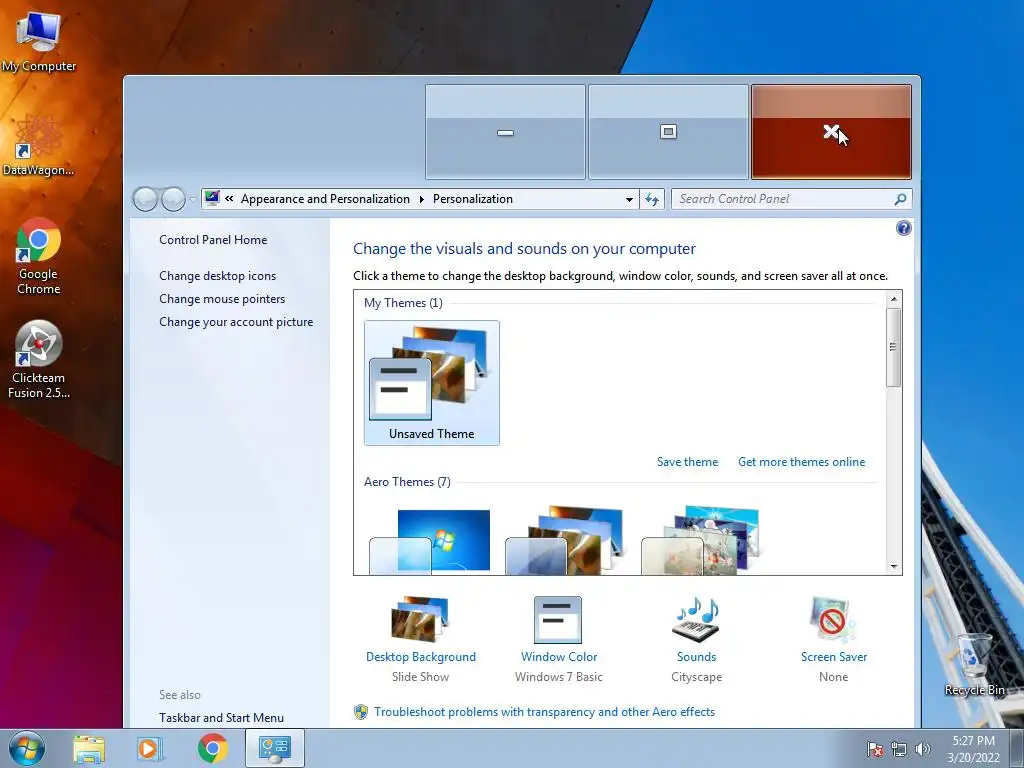
Task: Select Personalization window taskbar button
Action: click(275, 748)
